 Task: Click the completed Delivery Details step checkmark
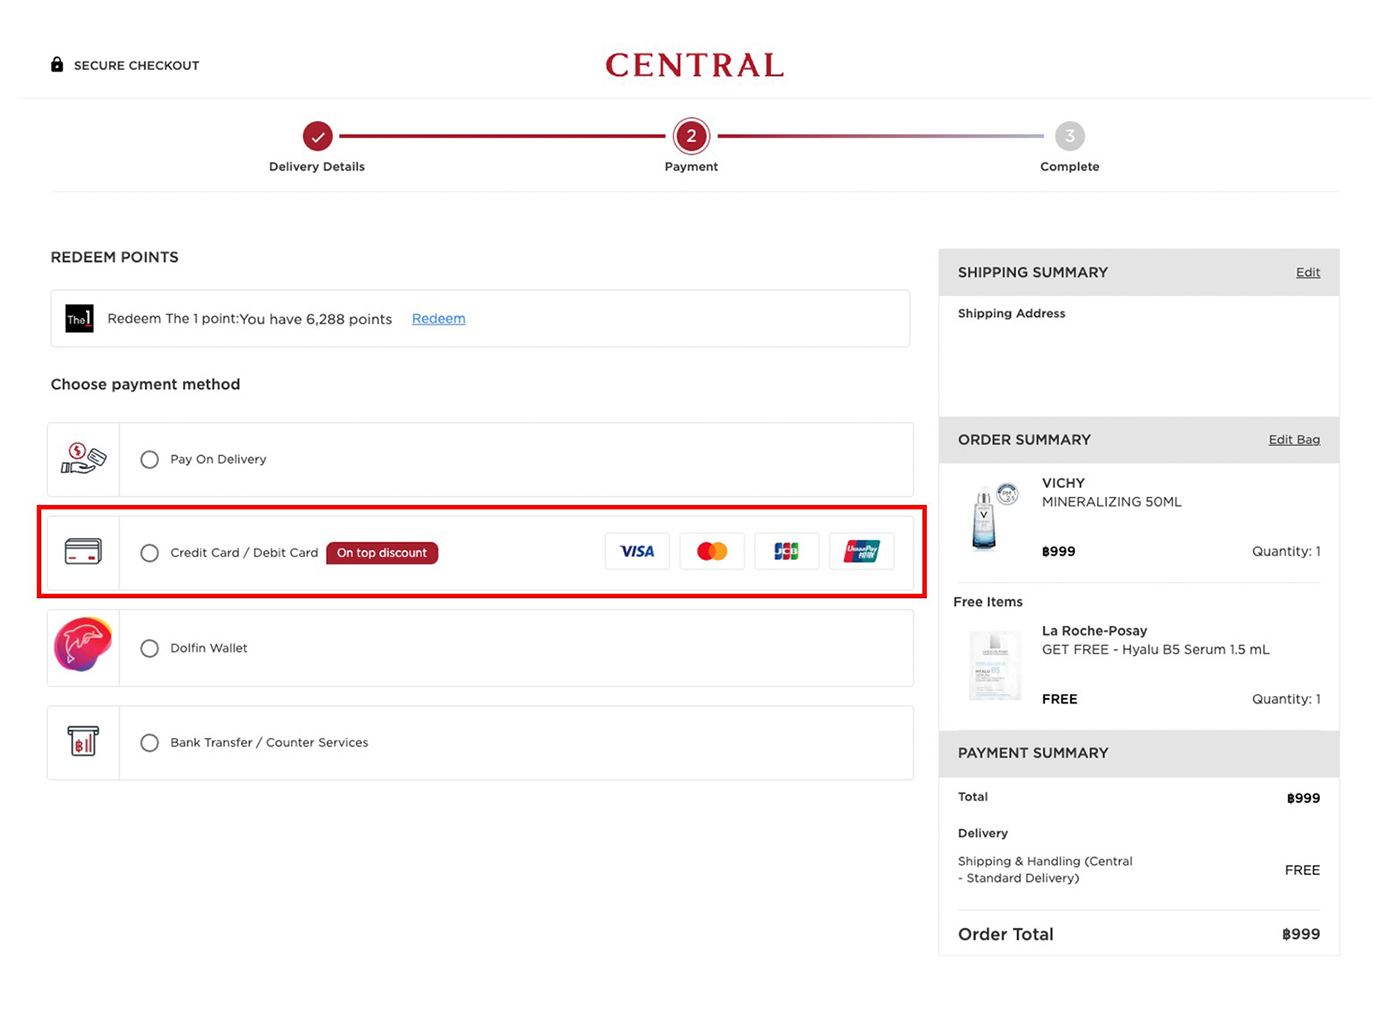[x=317, y=136]
